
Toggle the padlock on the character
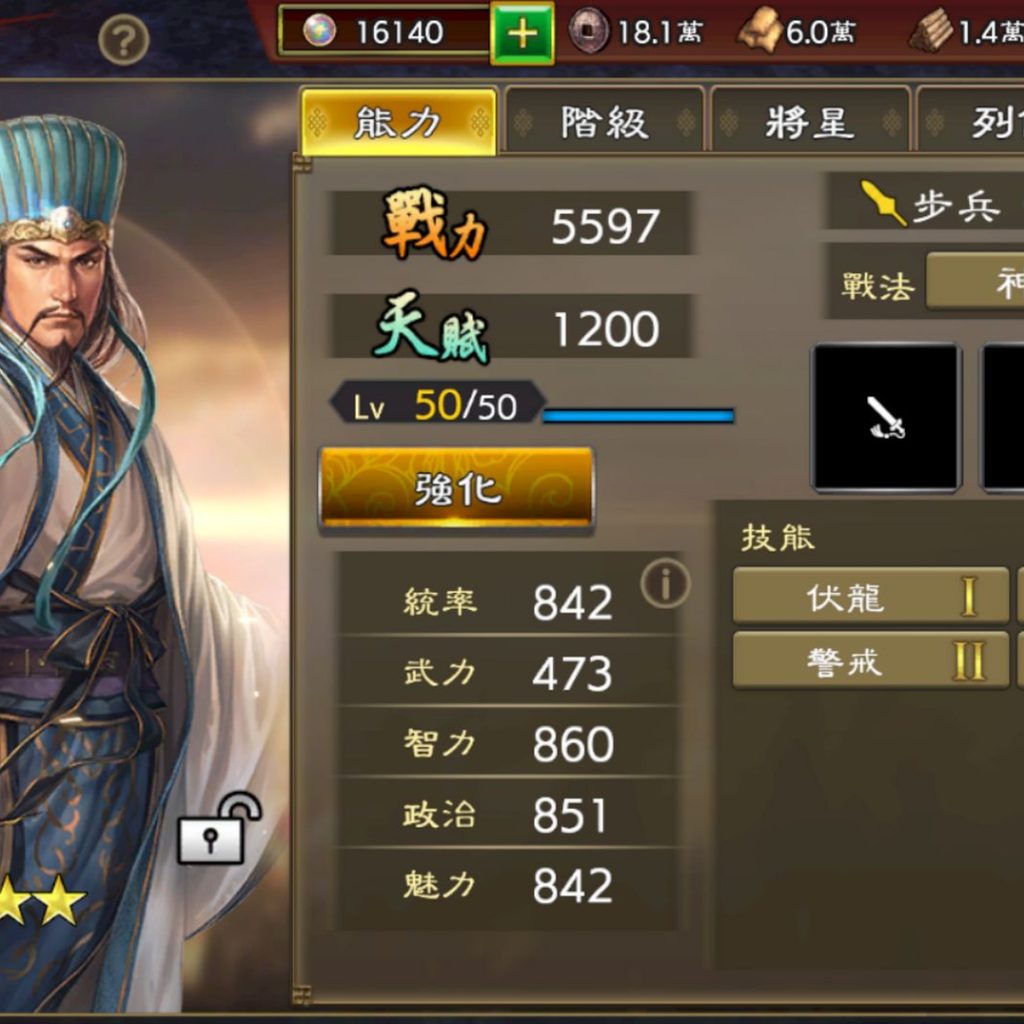point(220,828)
